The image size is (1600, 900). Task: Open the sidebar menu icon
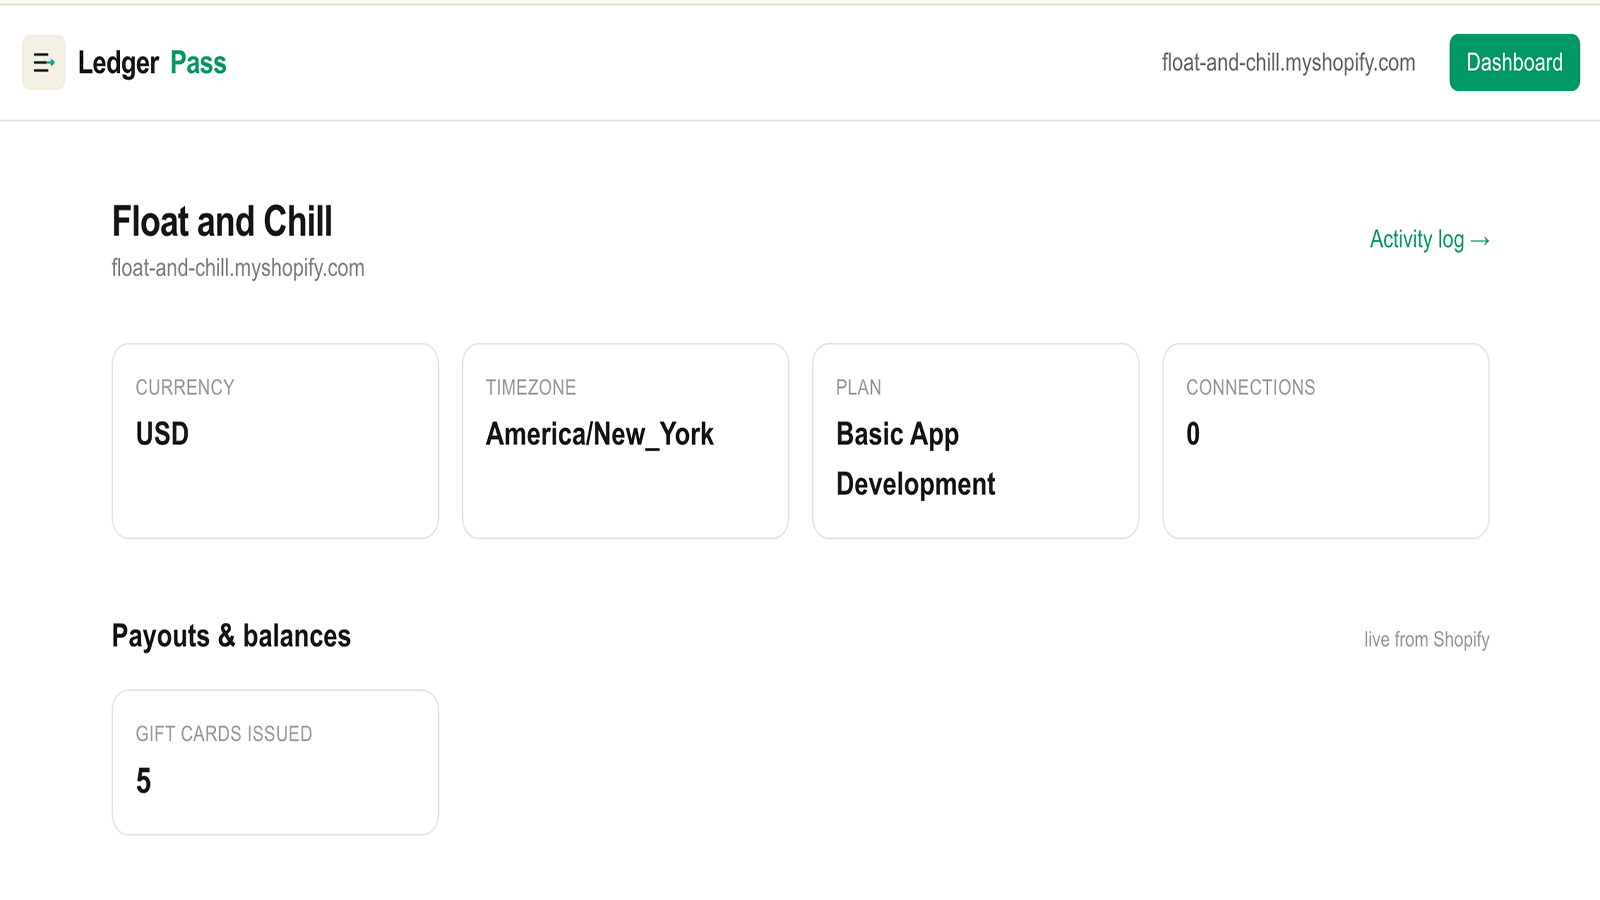tap(44, 63)
